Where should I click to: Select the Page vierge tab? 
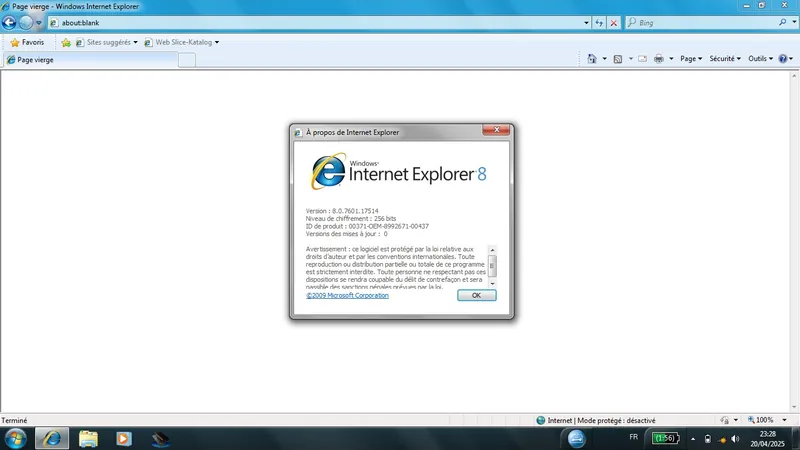coord(90,60)
